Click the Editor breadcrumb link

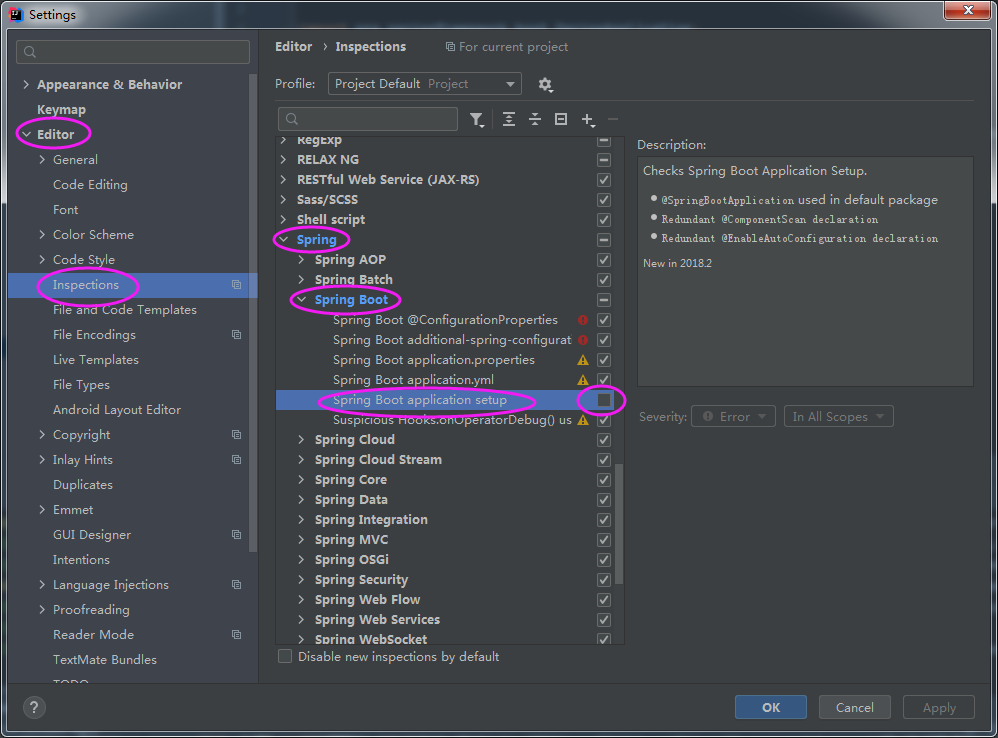pos(293,46)
